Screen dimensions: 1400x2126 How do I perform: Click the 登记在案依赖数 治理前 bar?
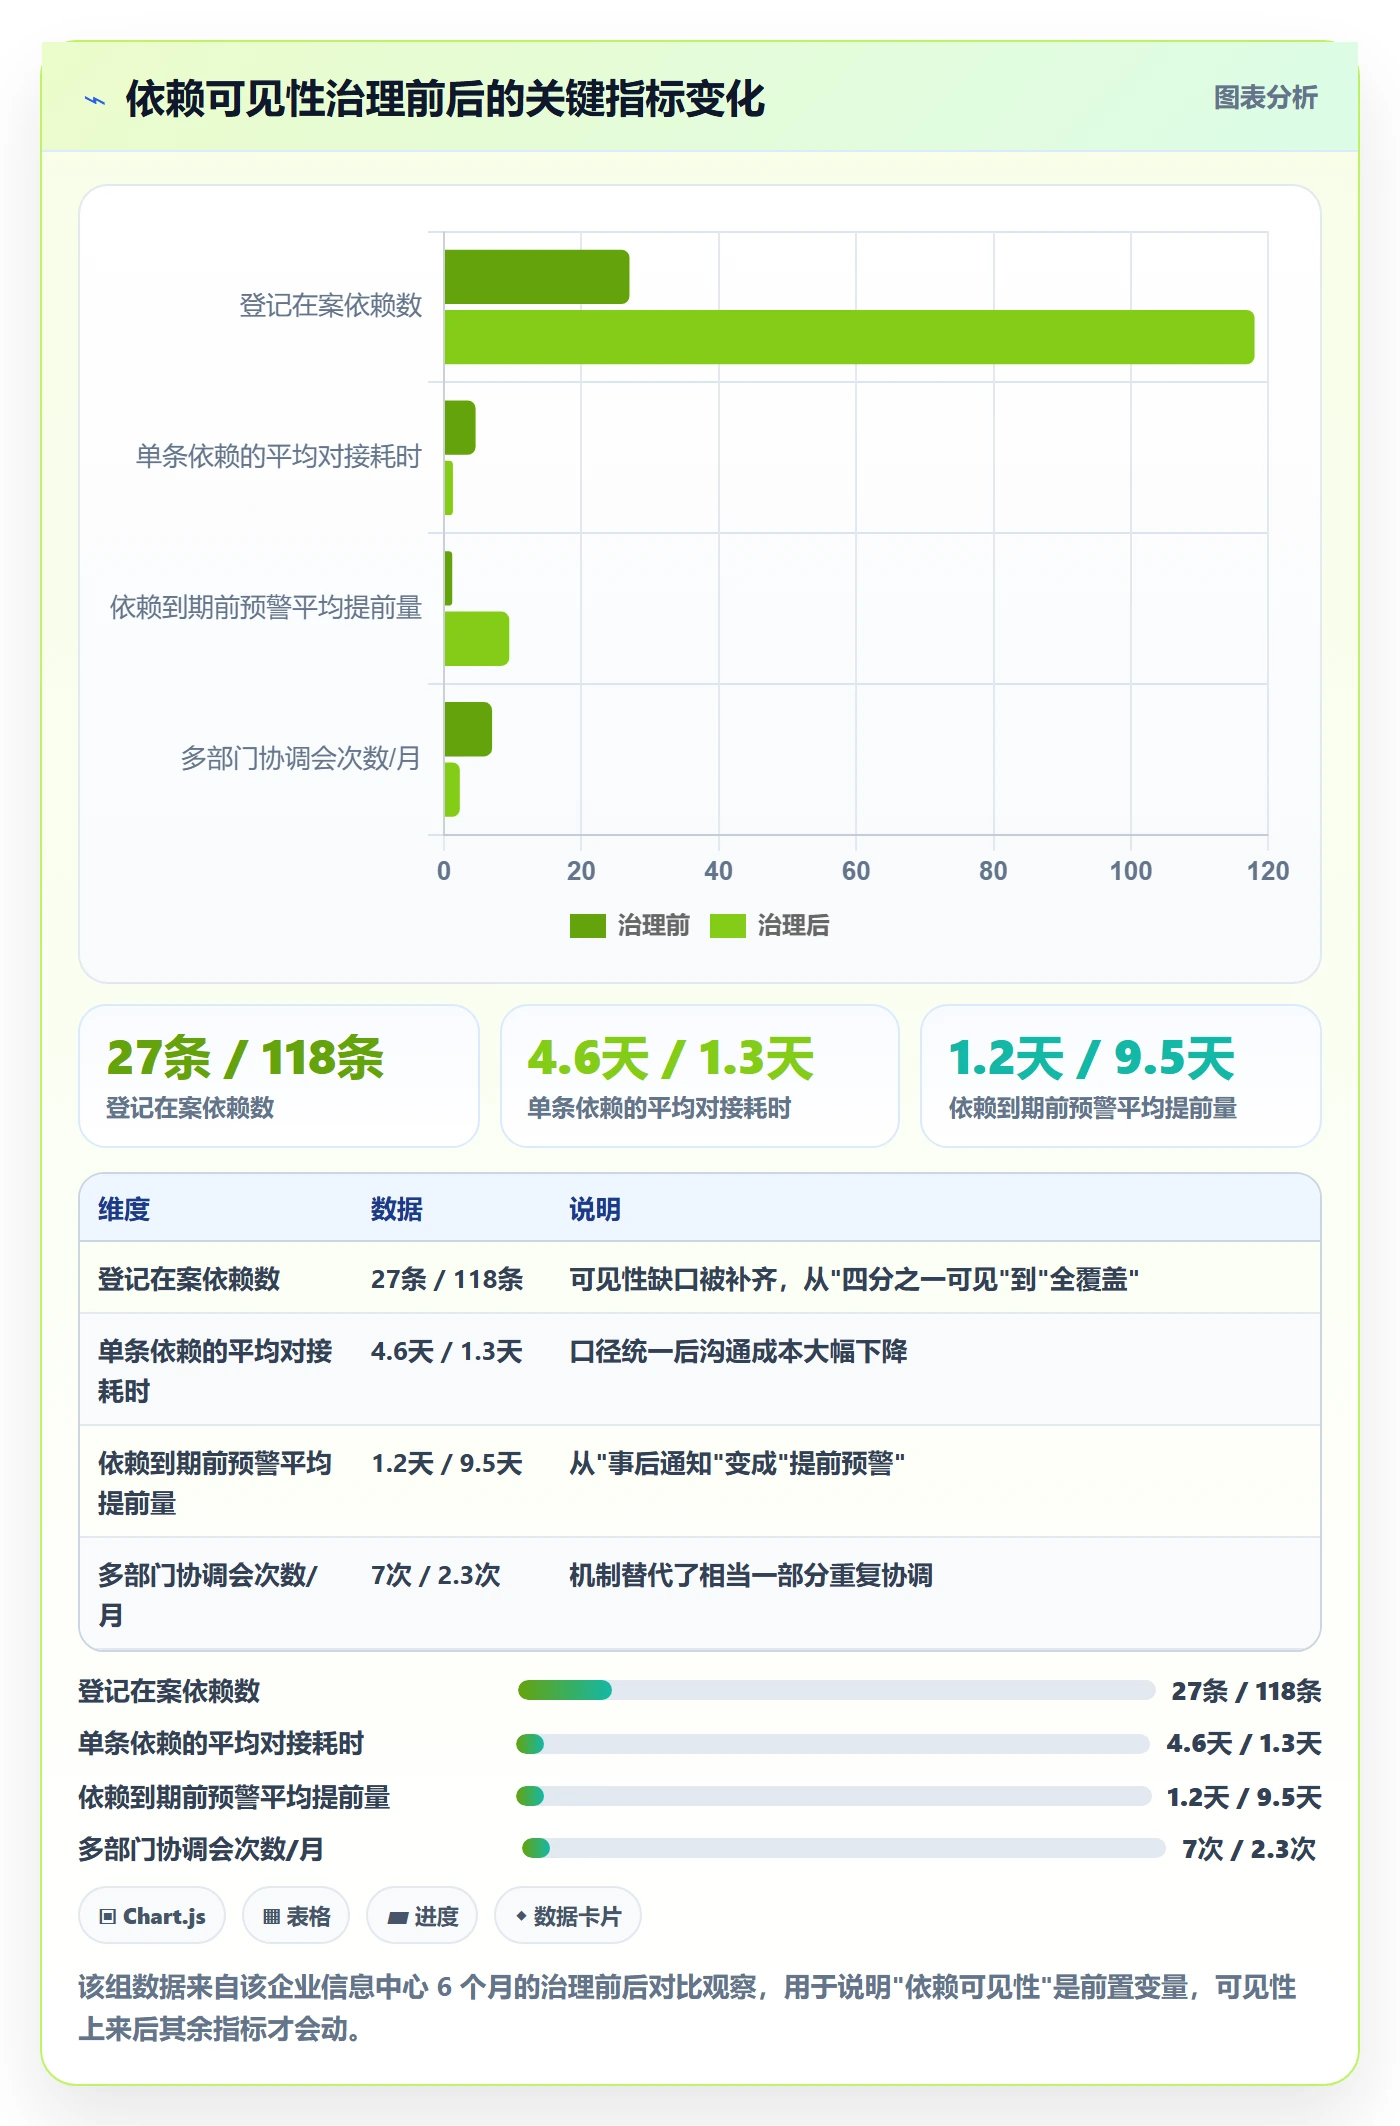(x=537, y=277)
